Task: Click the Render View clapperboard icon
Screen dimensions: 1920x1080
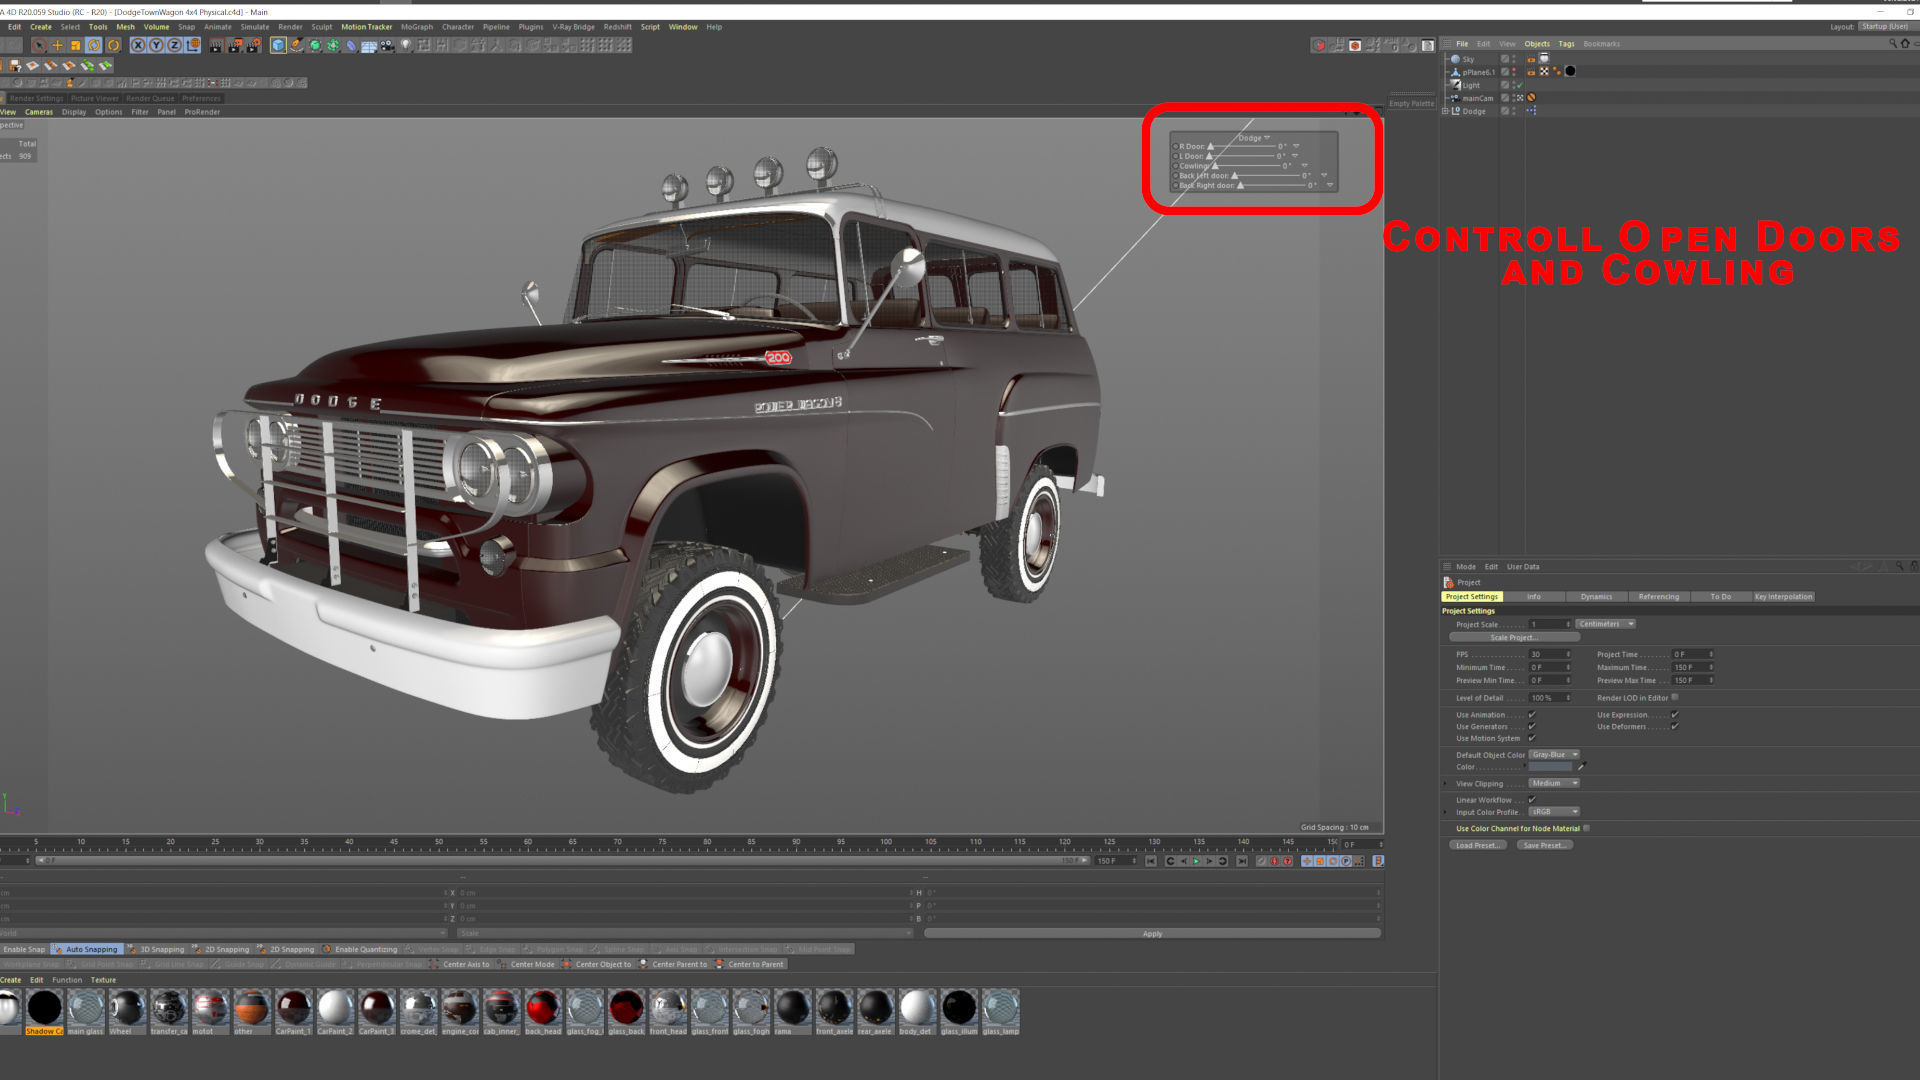Action: 216,45
